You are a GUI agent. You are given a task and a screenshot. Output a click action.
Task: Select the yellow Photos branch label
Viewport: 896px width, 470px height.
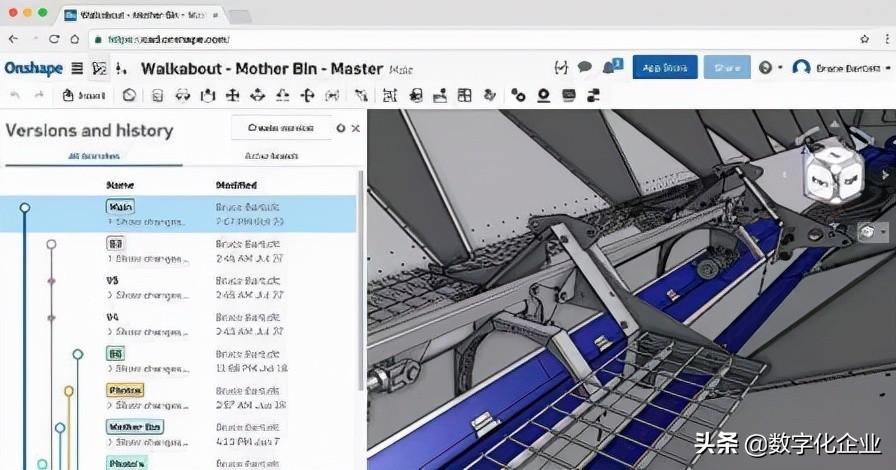(x=125, y=391)
